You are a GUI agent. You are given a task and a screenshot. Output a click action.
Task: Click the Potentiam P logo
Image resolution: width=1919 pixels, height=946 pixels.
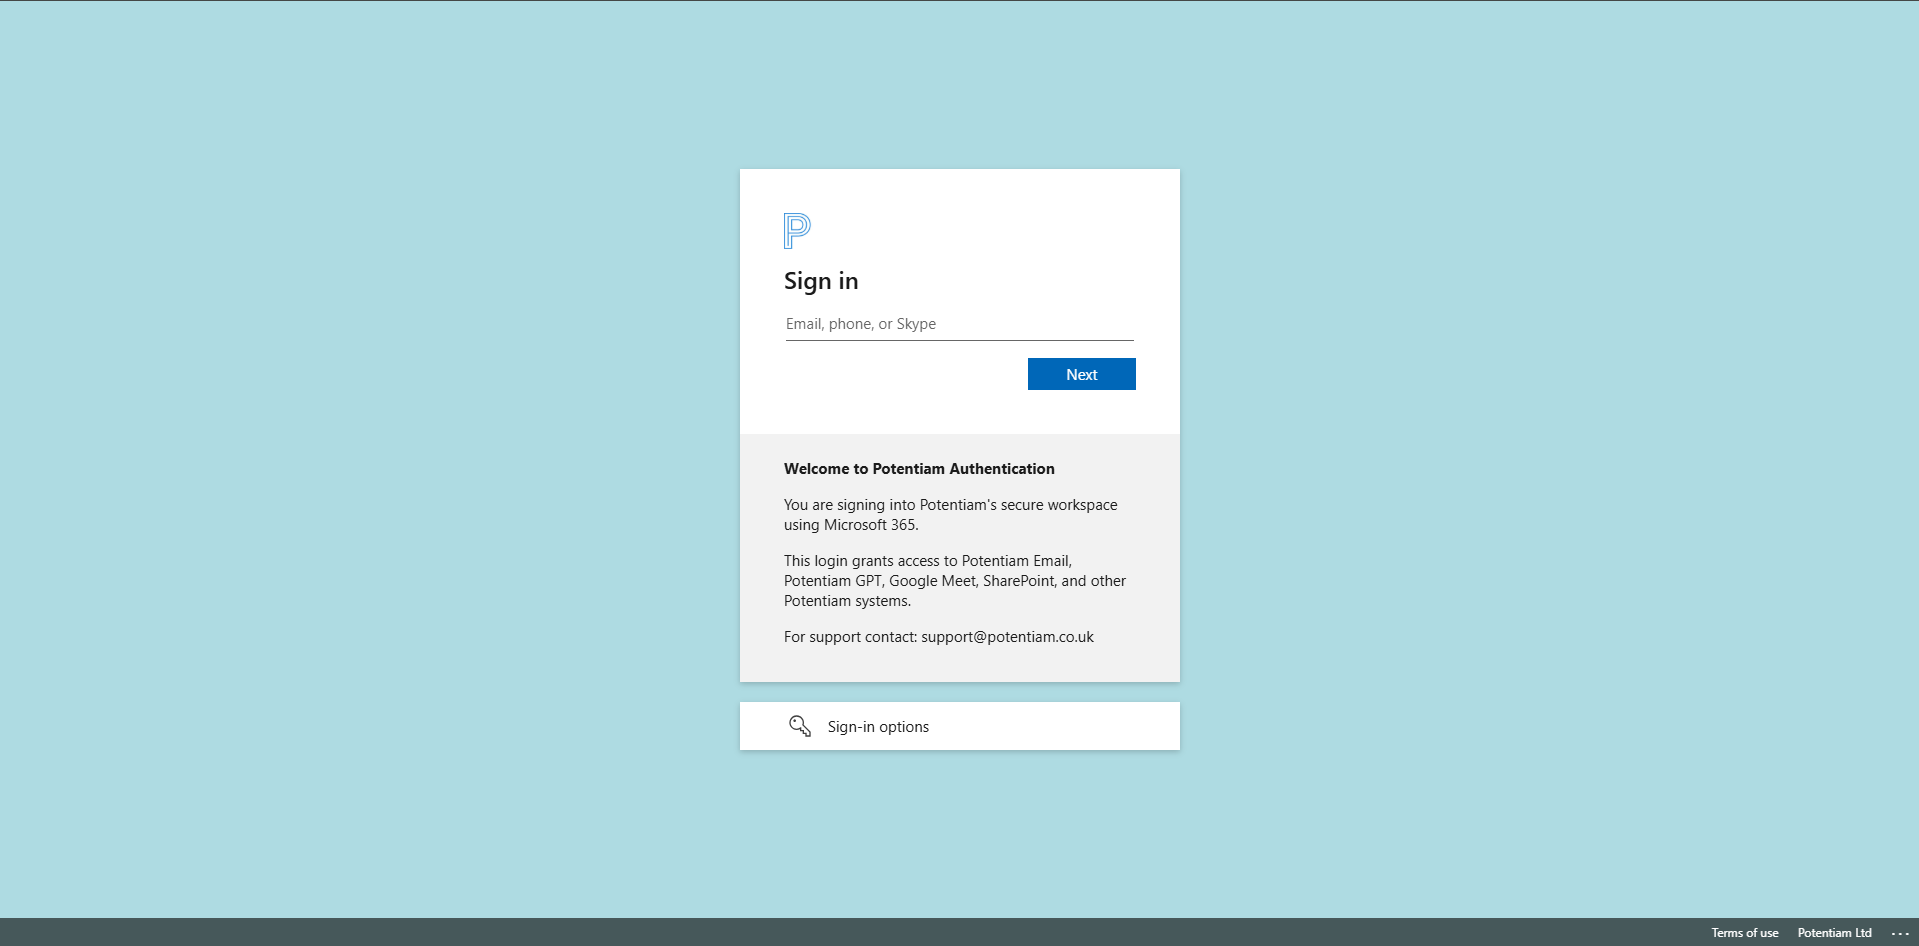797,231
